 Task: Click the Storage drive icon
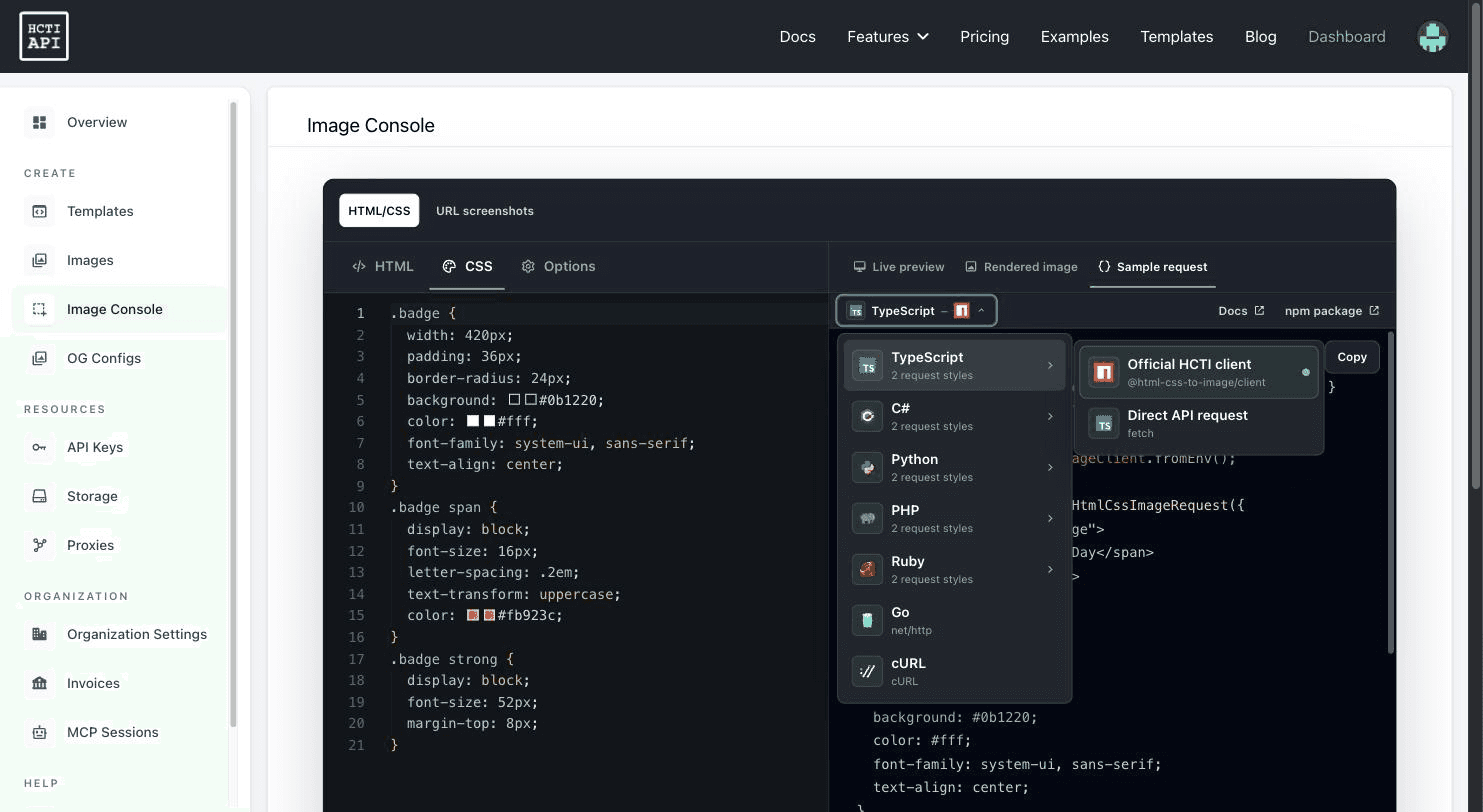coord(40,496)
